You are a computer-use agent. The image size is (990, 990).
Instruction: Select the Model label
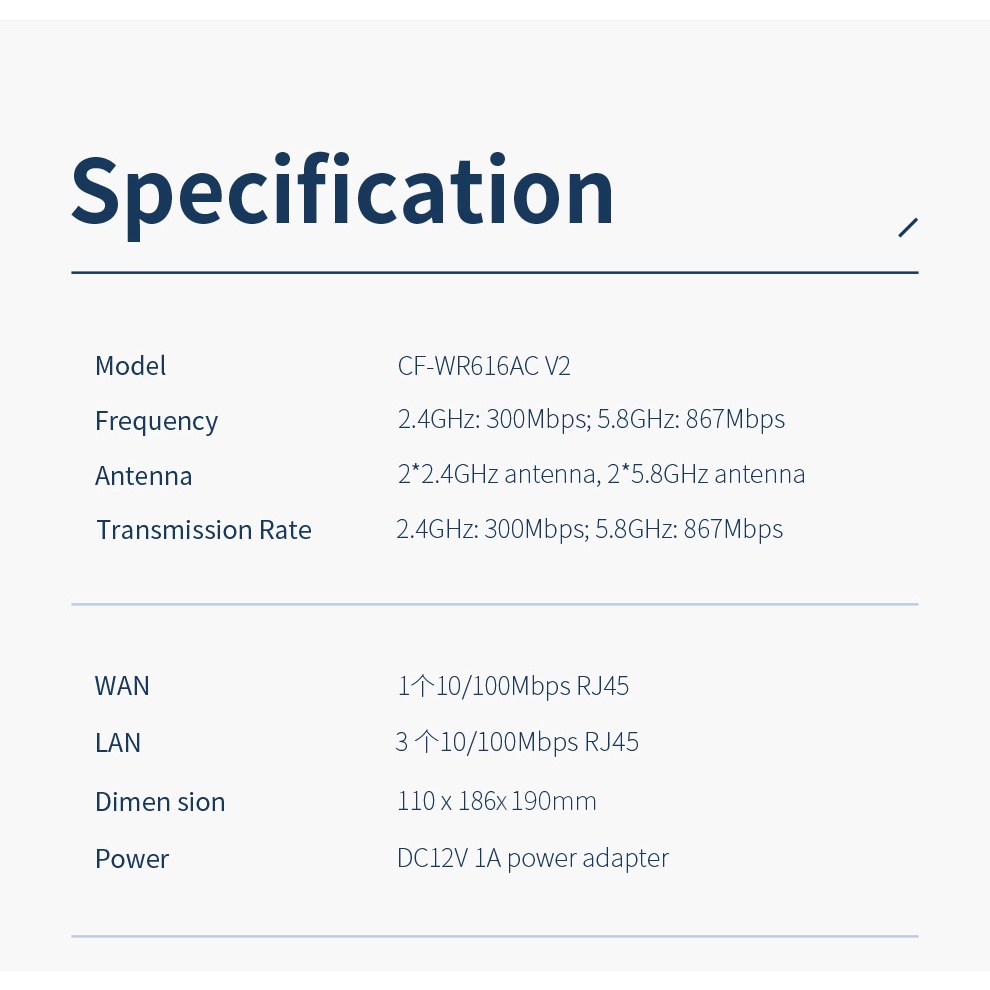point(130,366)
